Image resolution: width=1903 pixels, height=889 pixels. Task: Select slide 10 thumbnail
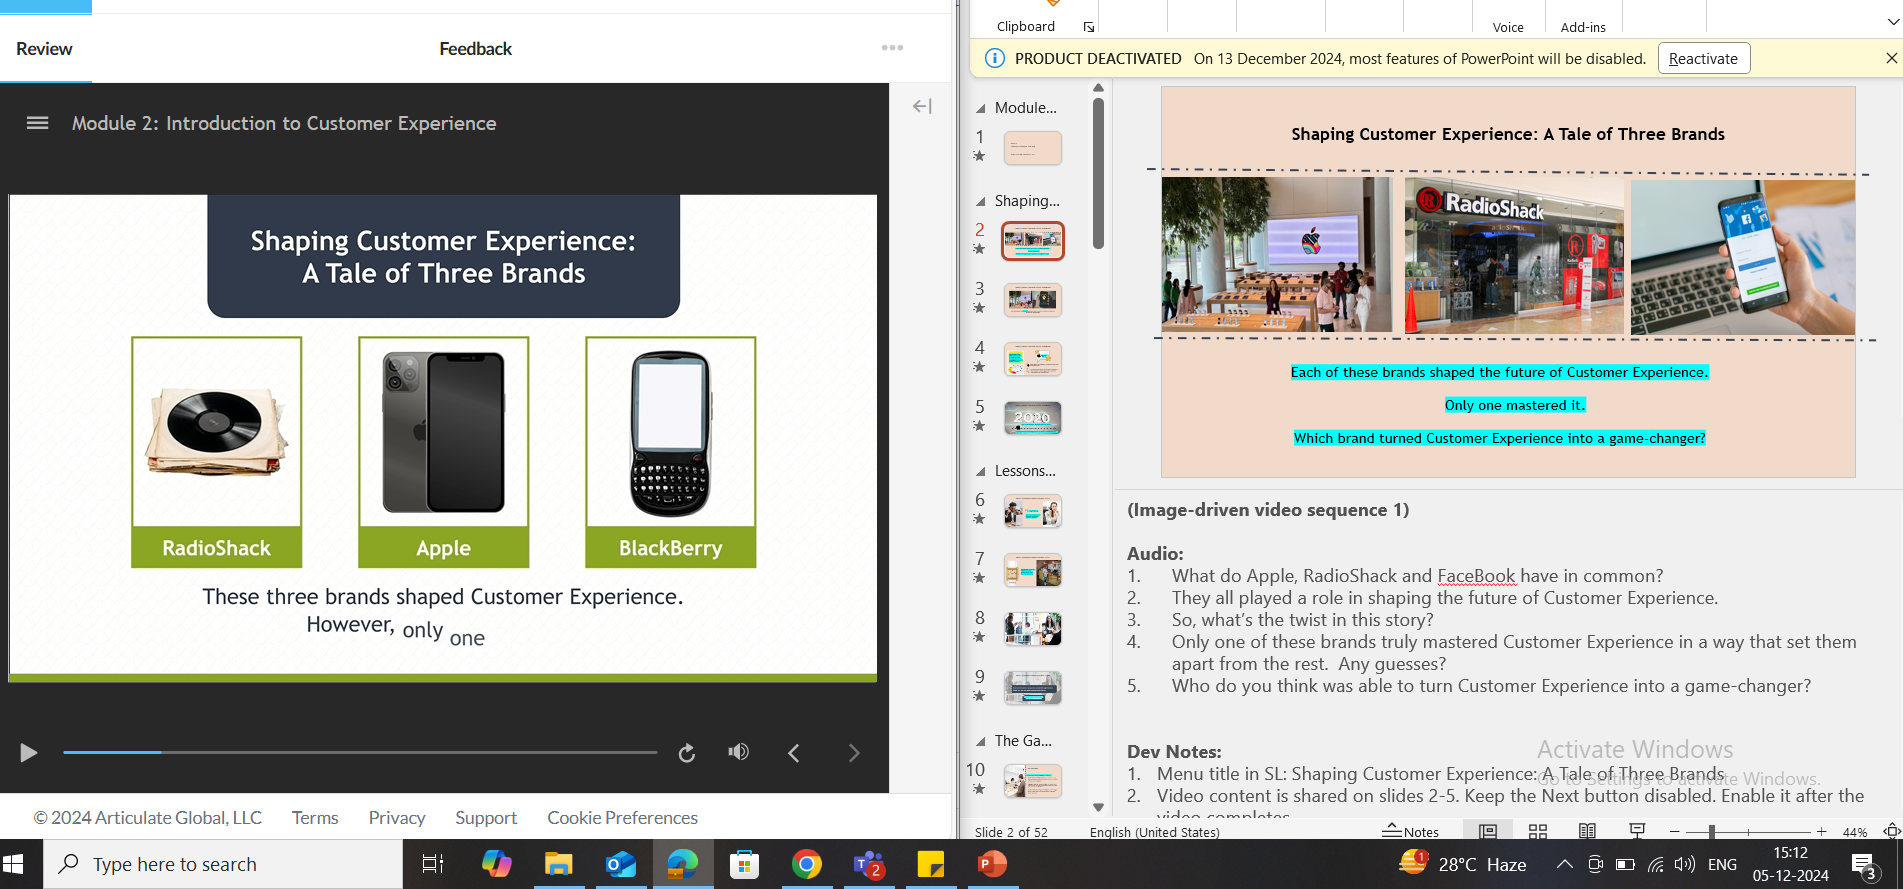1033,781
